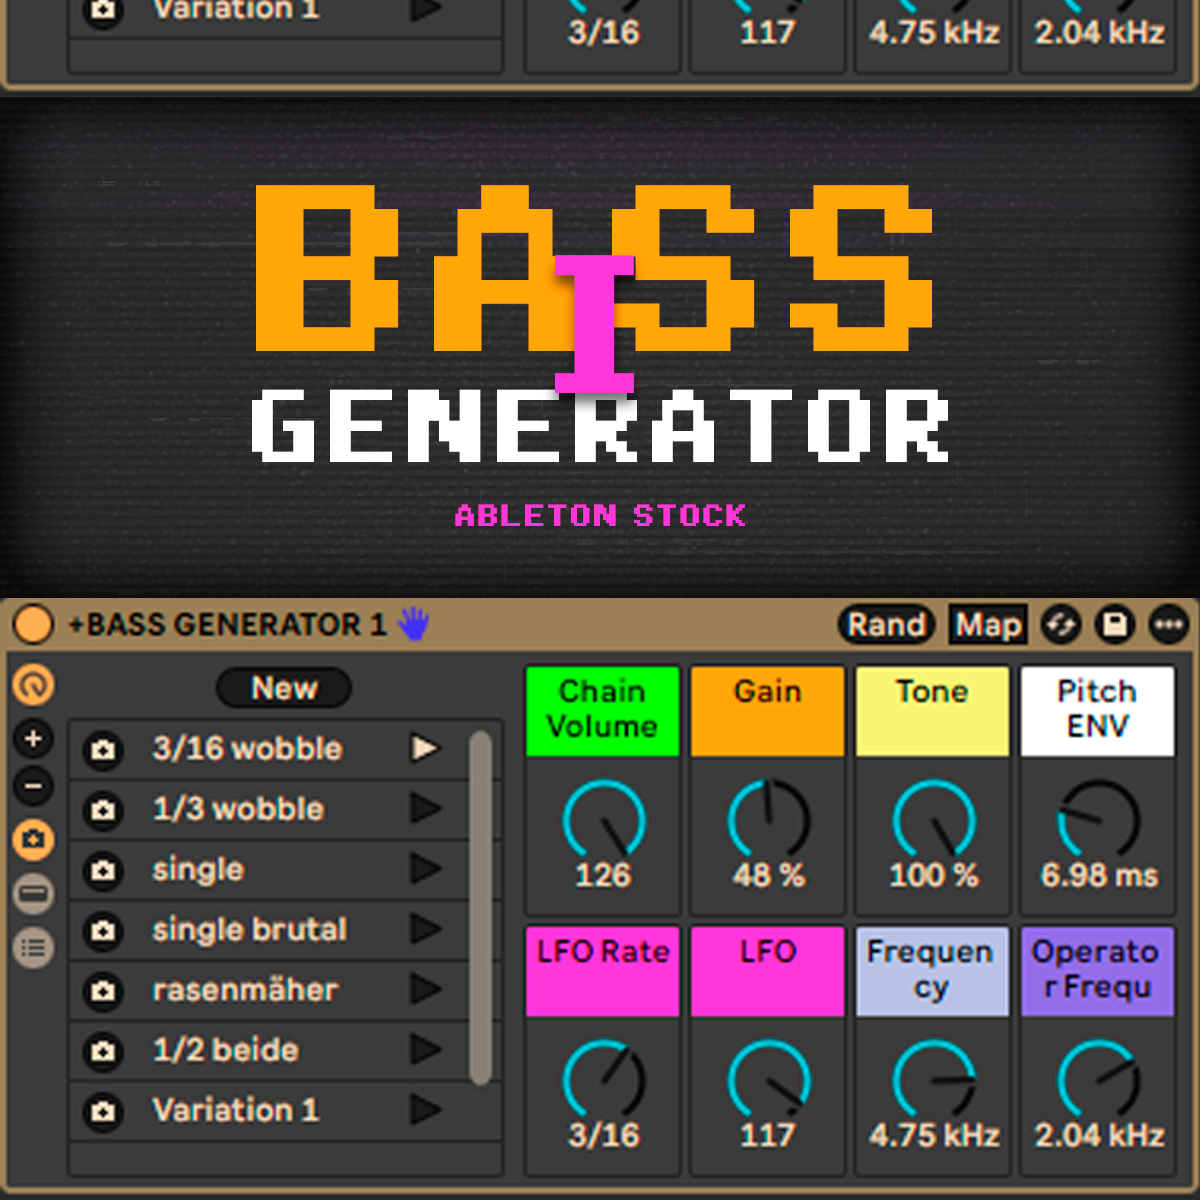Launch the rasenmäher variation
The width and height of the screenshot is (1200, 1200).
click(x=425, y=989)
